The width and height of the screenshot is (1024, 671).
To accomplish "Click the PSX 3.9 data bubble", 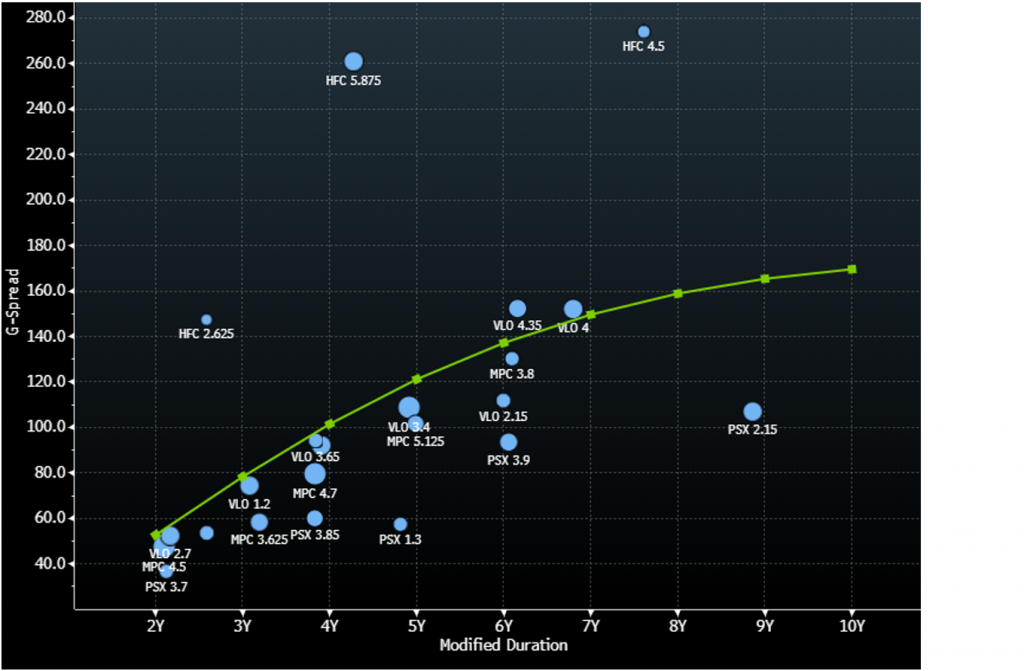I will (x=508, y=442).
